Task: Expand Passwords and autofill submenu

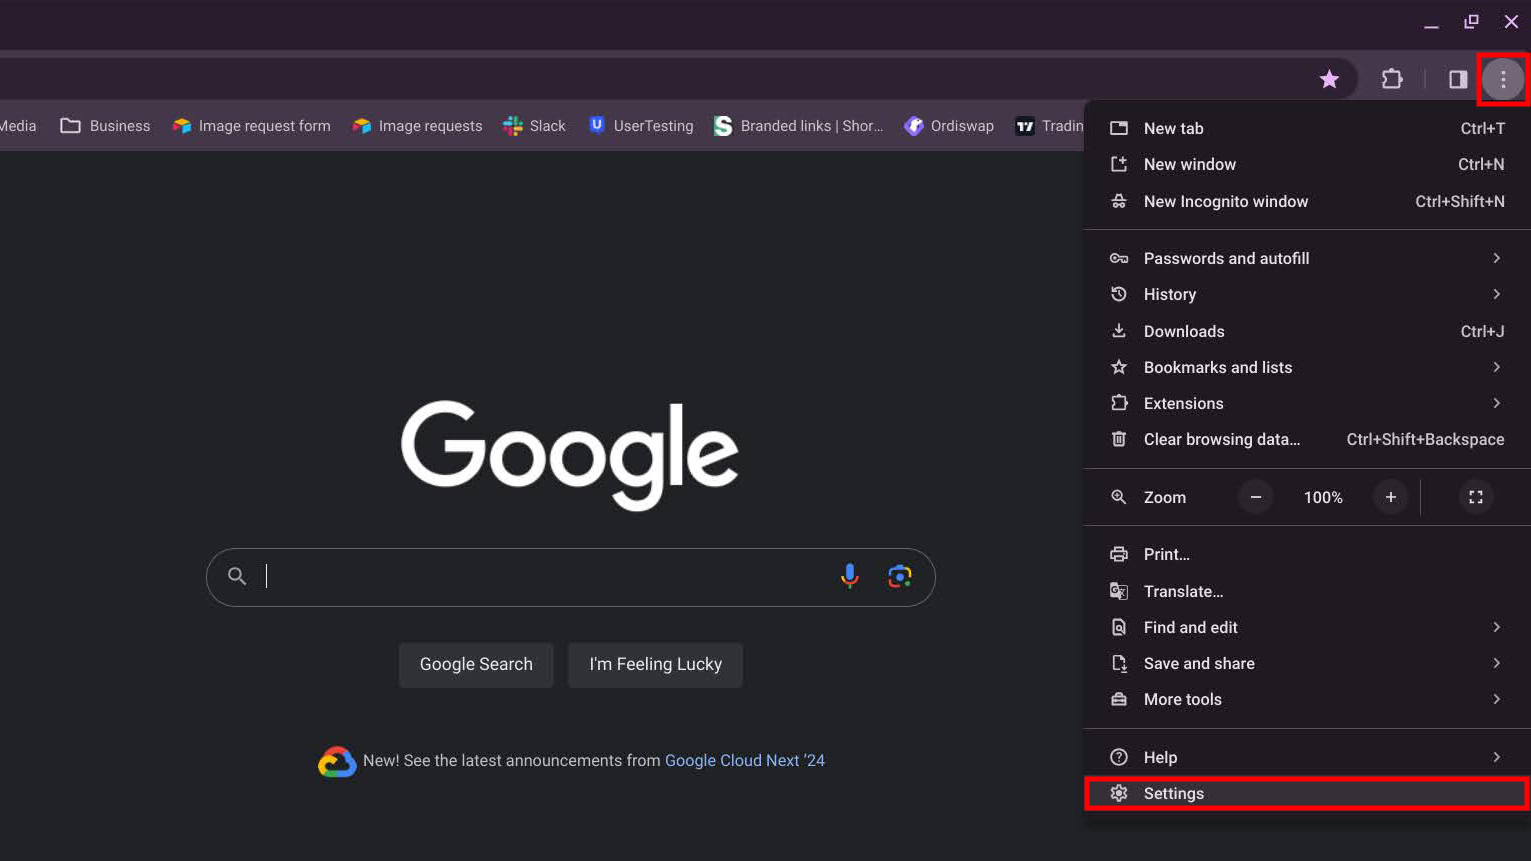Action: tap(1305, 258)
